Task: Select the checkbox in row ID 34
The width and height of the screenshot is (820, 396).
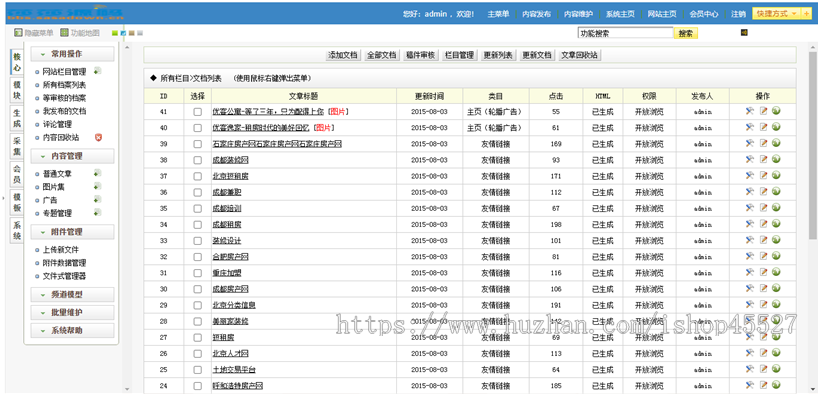Action: (x=197, y=224)
